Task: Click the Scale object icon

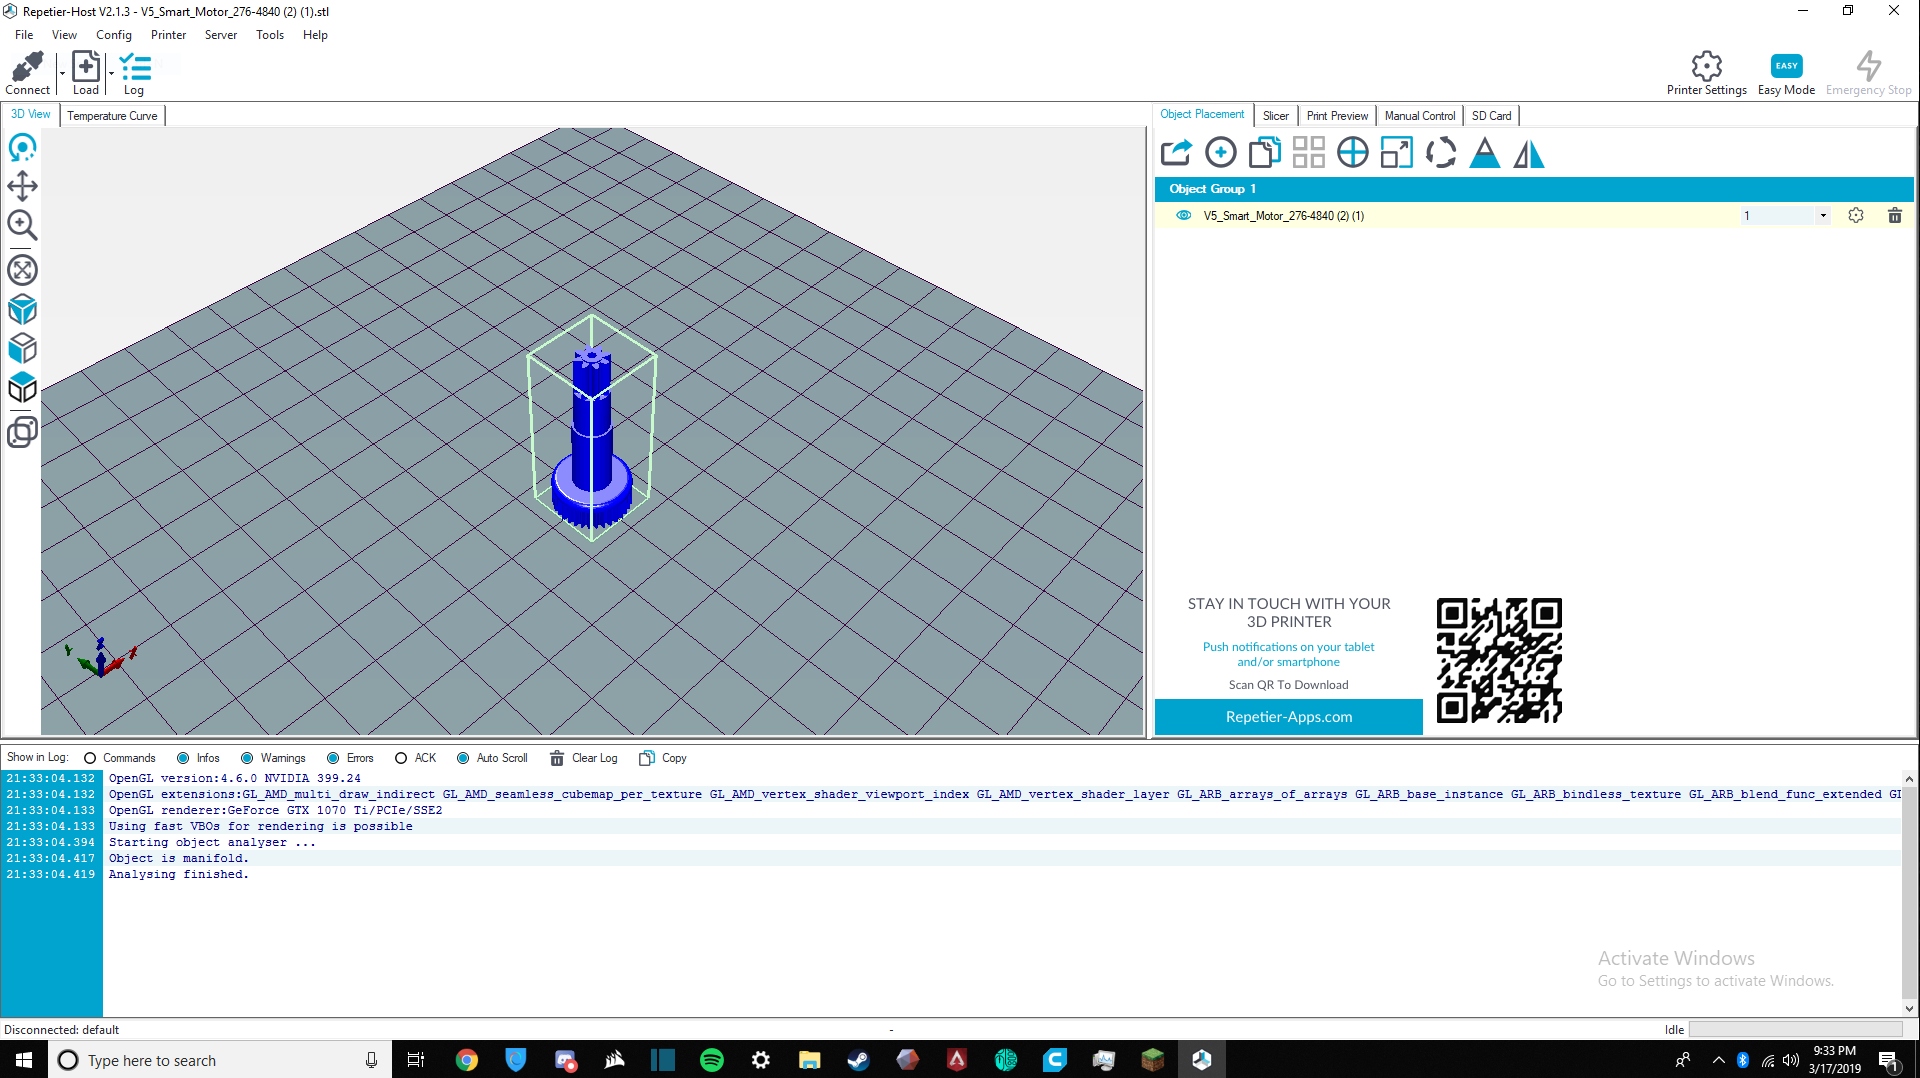Action: pyautogui.click(x=1396, y=152)
